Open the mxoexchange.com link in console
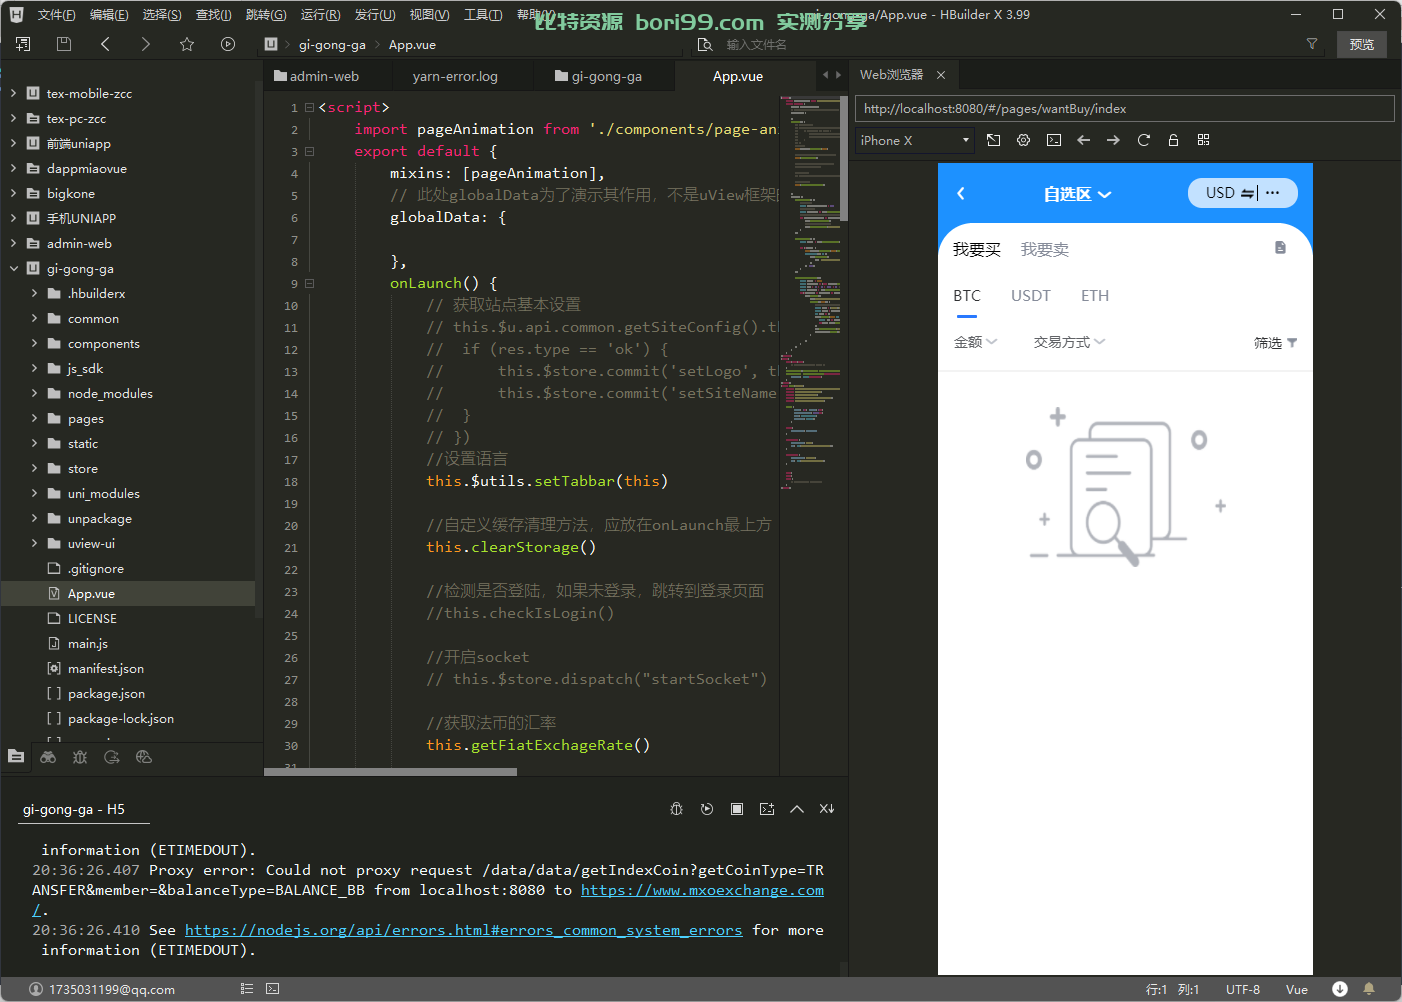This screenshot has width=1402, height=1002. pos(702,890)
